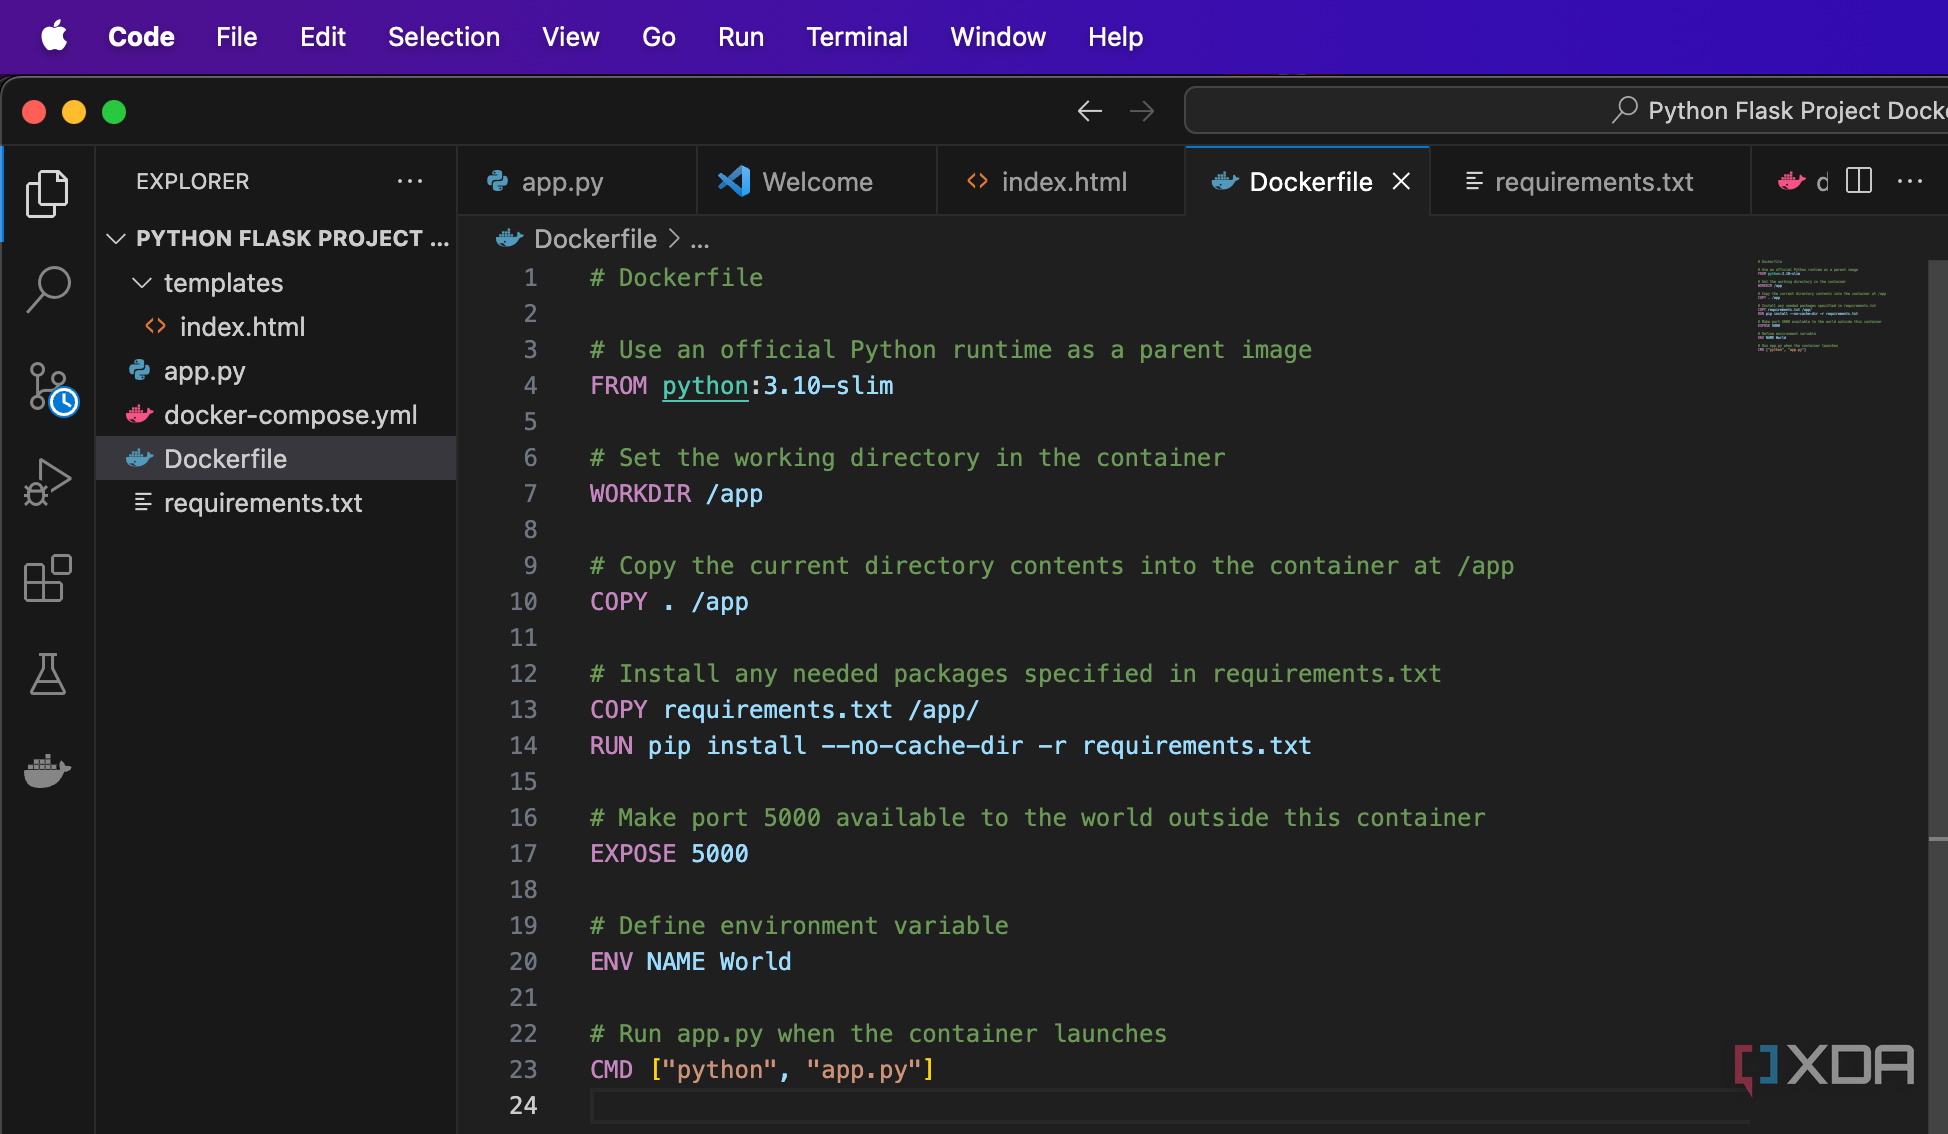Open the Explorer view in activity bar

[x=47, y=193]
